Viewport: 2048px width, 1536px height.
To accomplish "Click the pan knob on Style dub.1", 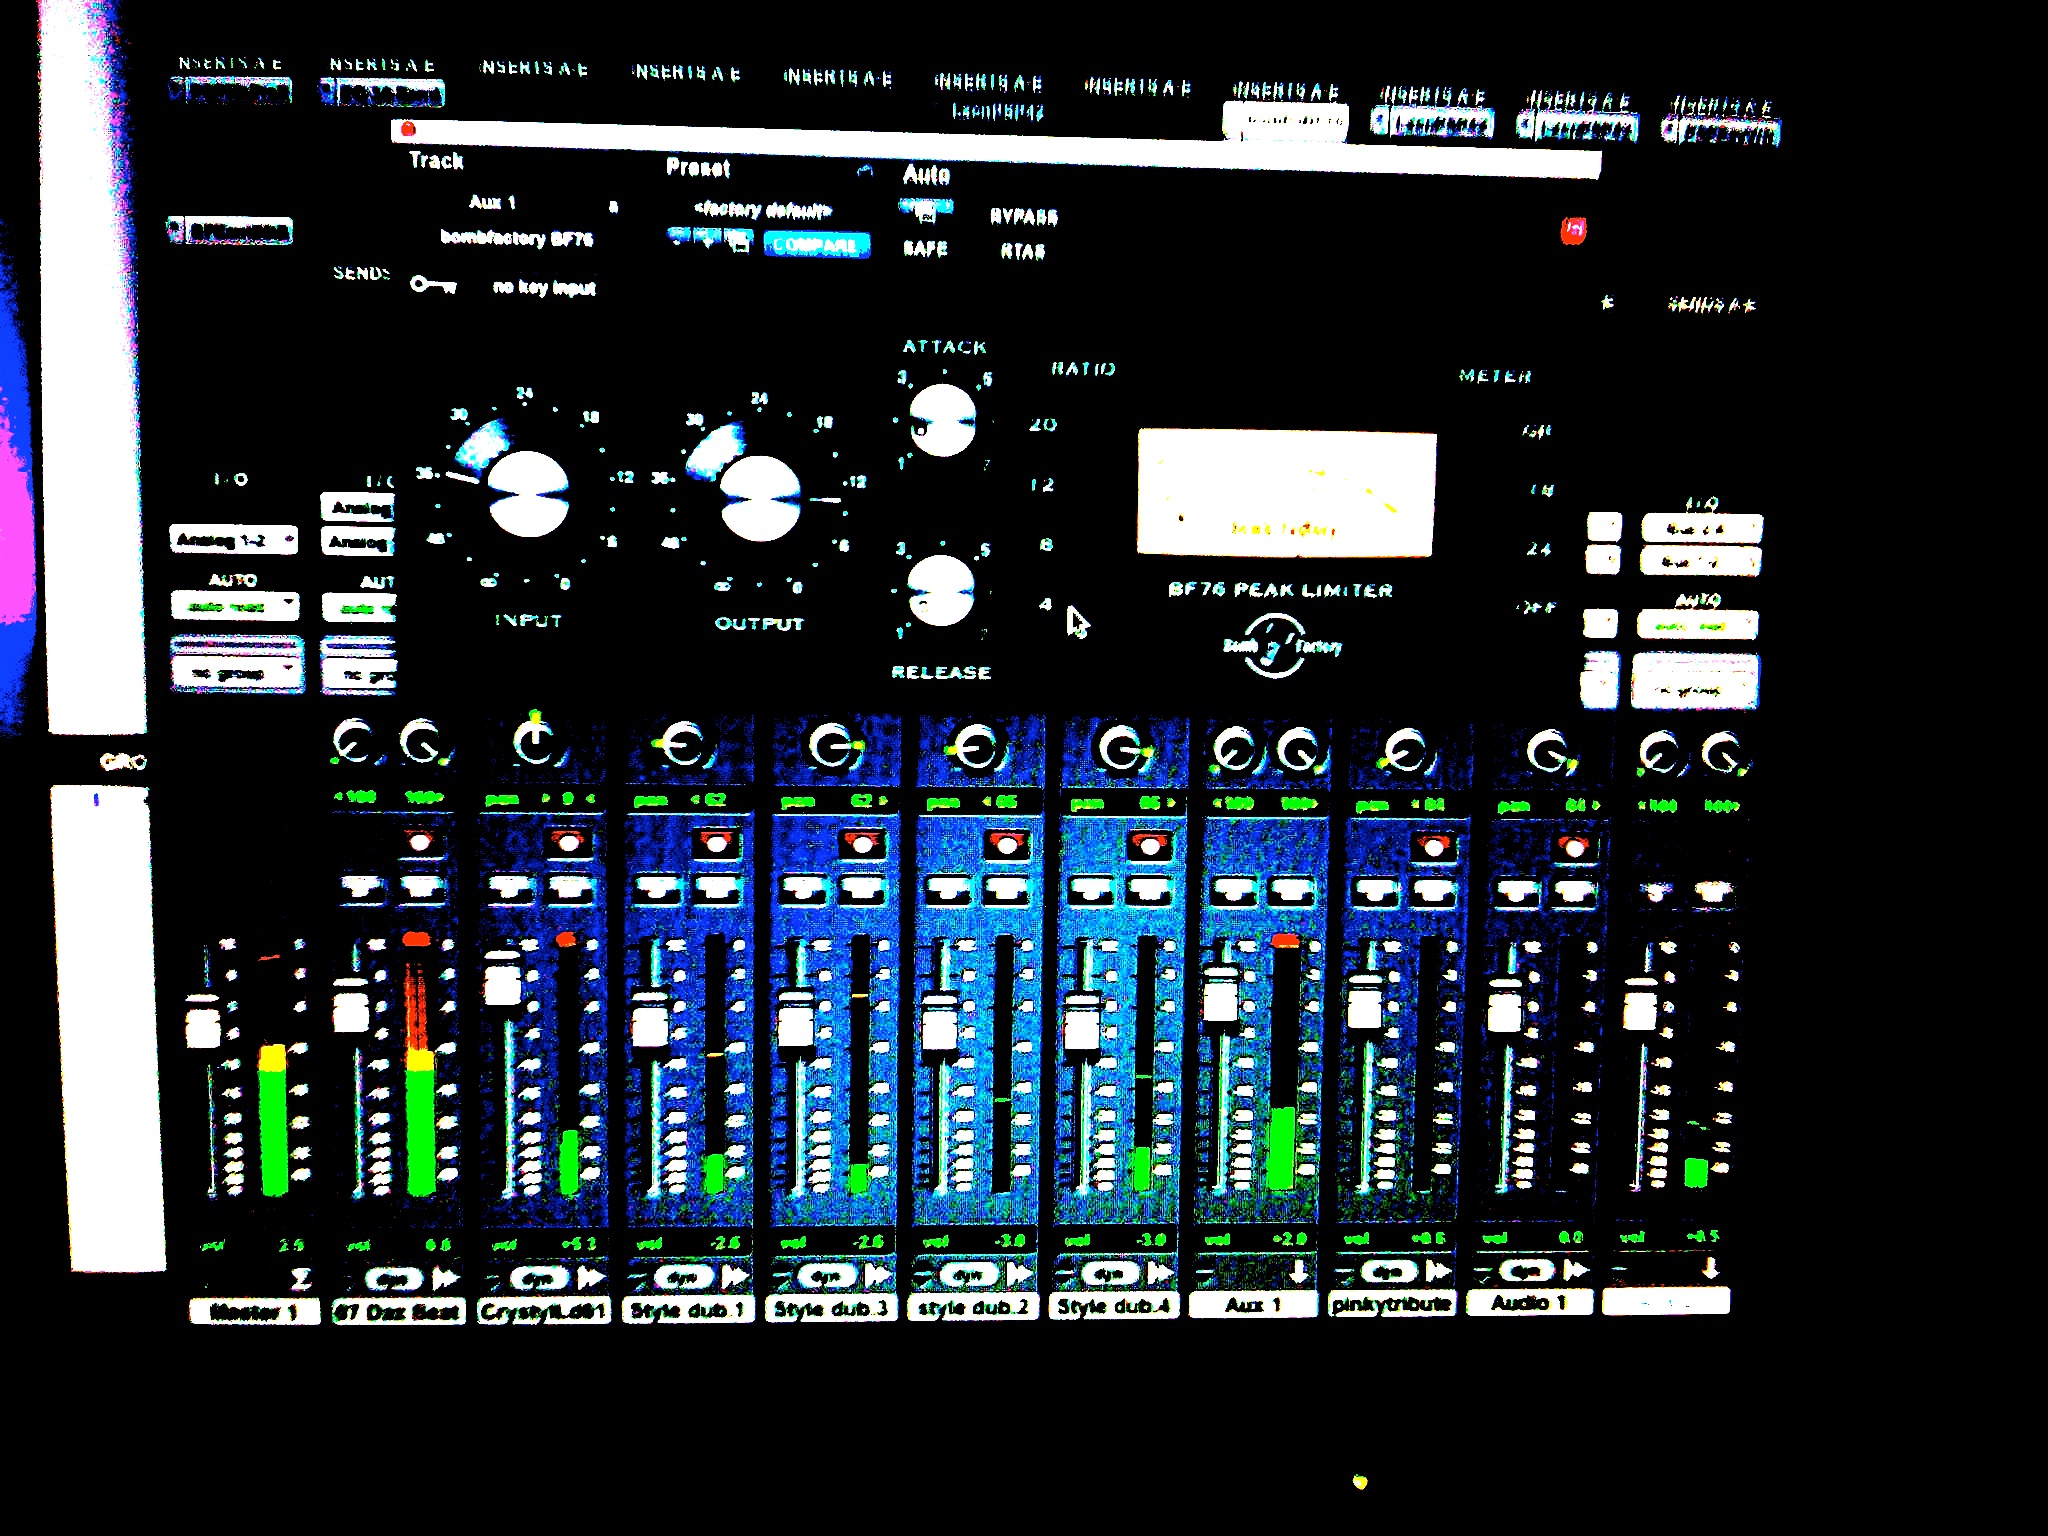I will coord(686,745).
